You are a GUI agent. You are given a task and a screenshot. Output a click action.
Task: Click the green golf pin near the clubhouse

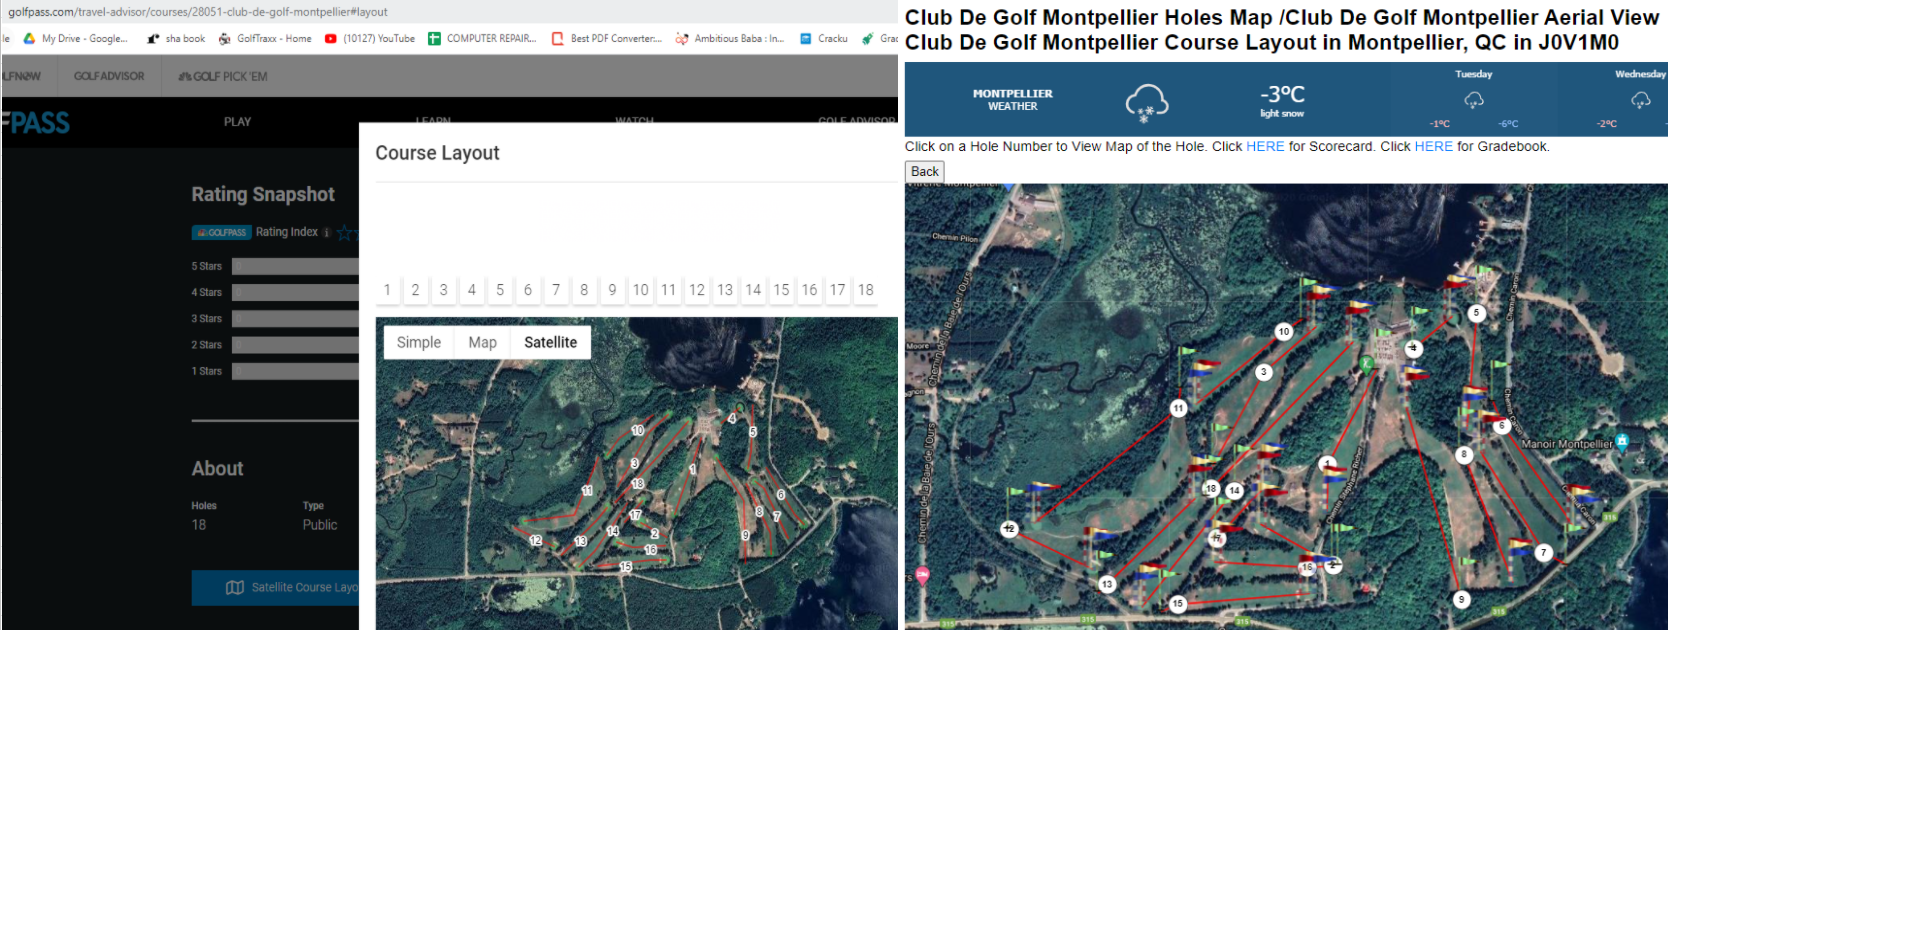pyautogui.click(x=1366, y=364)
